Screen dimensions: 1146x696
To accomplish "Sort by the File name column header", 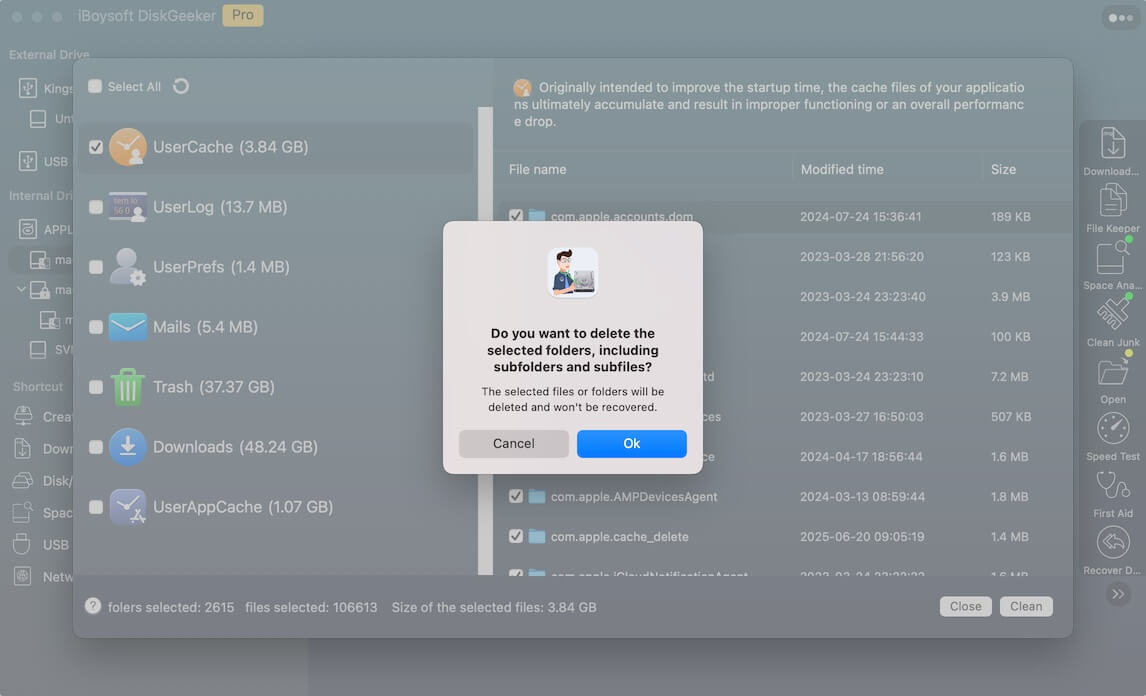I will tap(537, 170).
